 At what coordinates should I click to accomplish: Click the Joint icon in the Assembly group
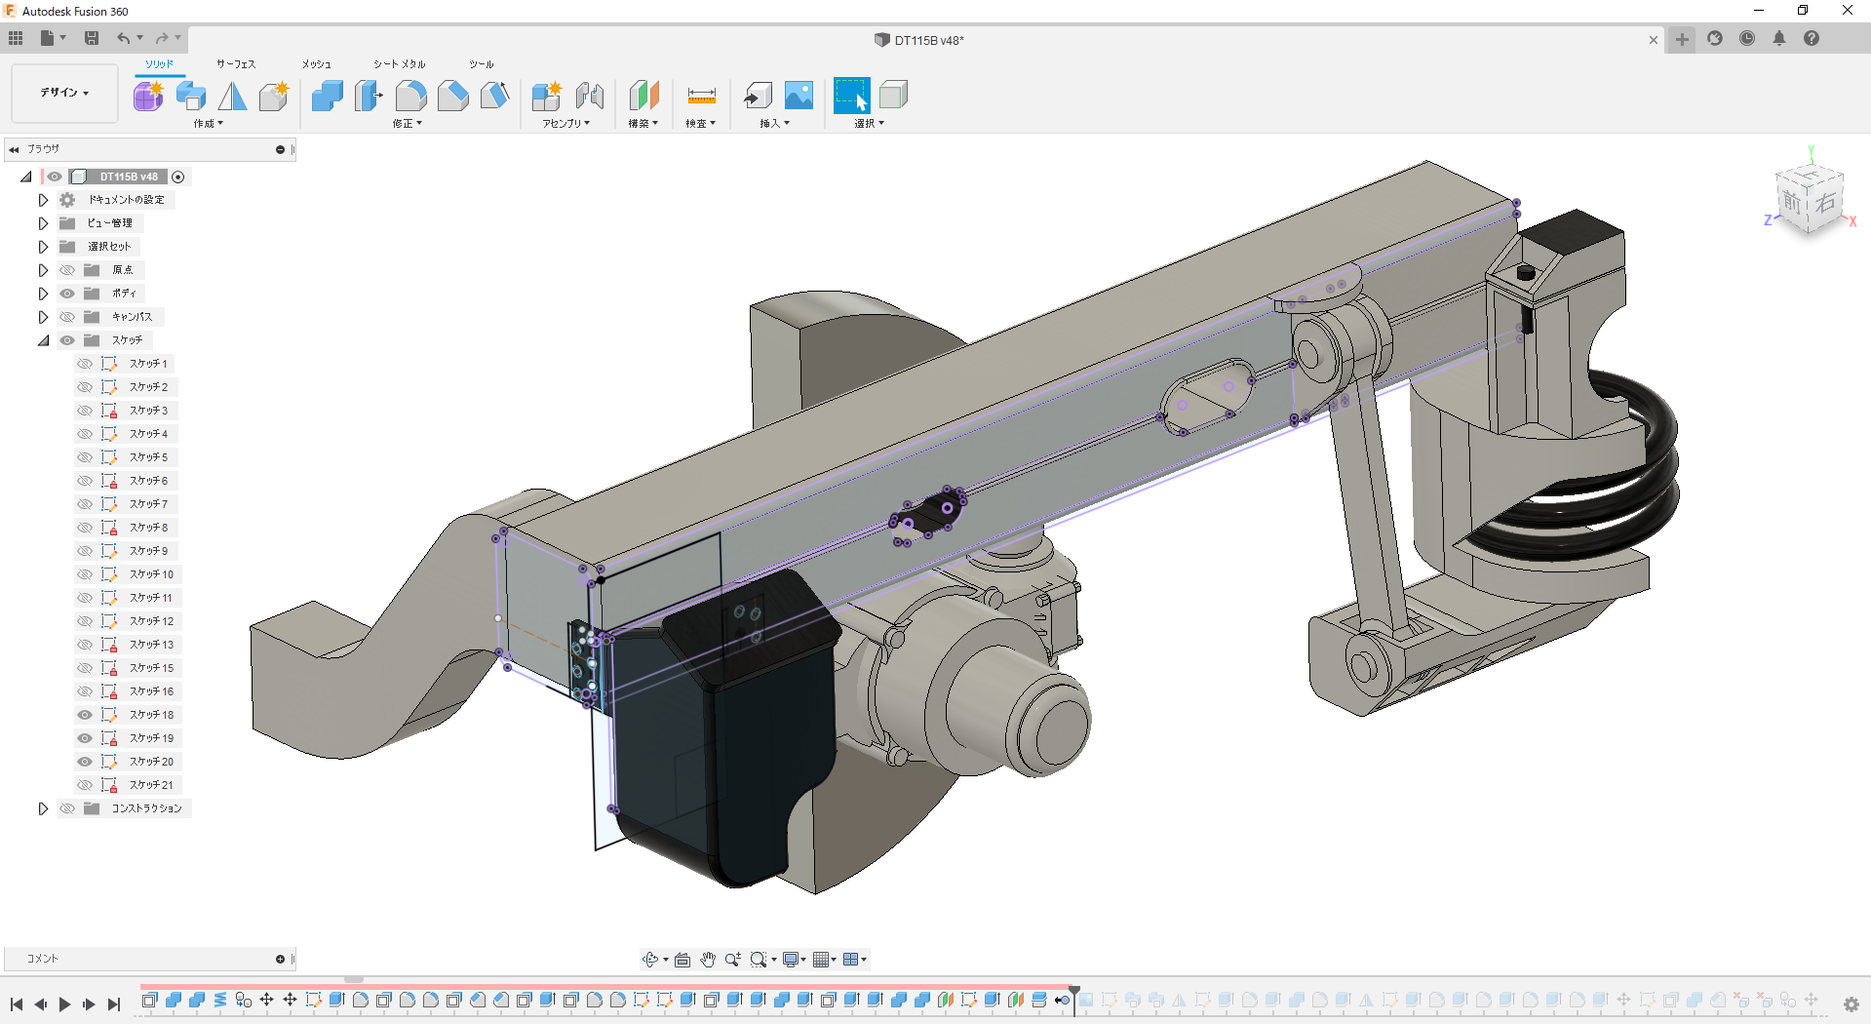click(x=590, y=96)
